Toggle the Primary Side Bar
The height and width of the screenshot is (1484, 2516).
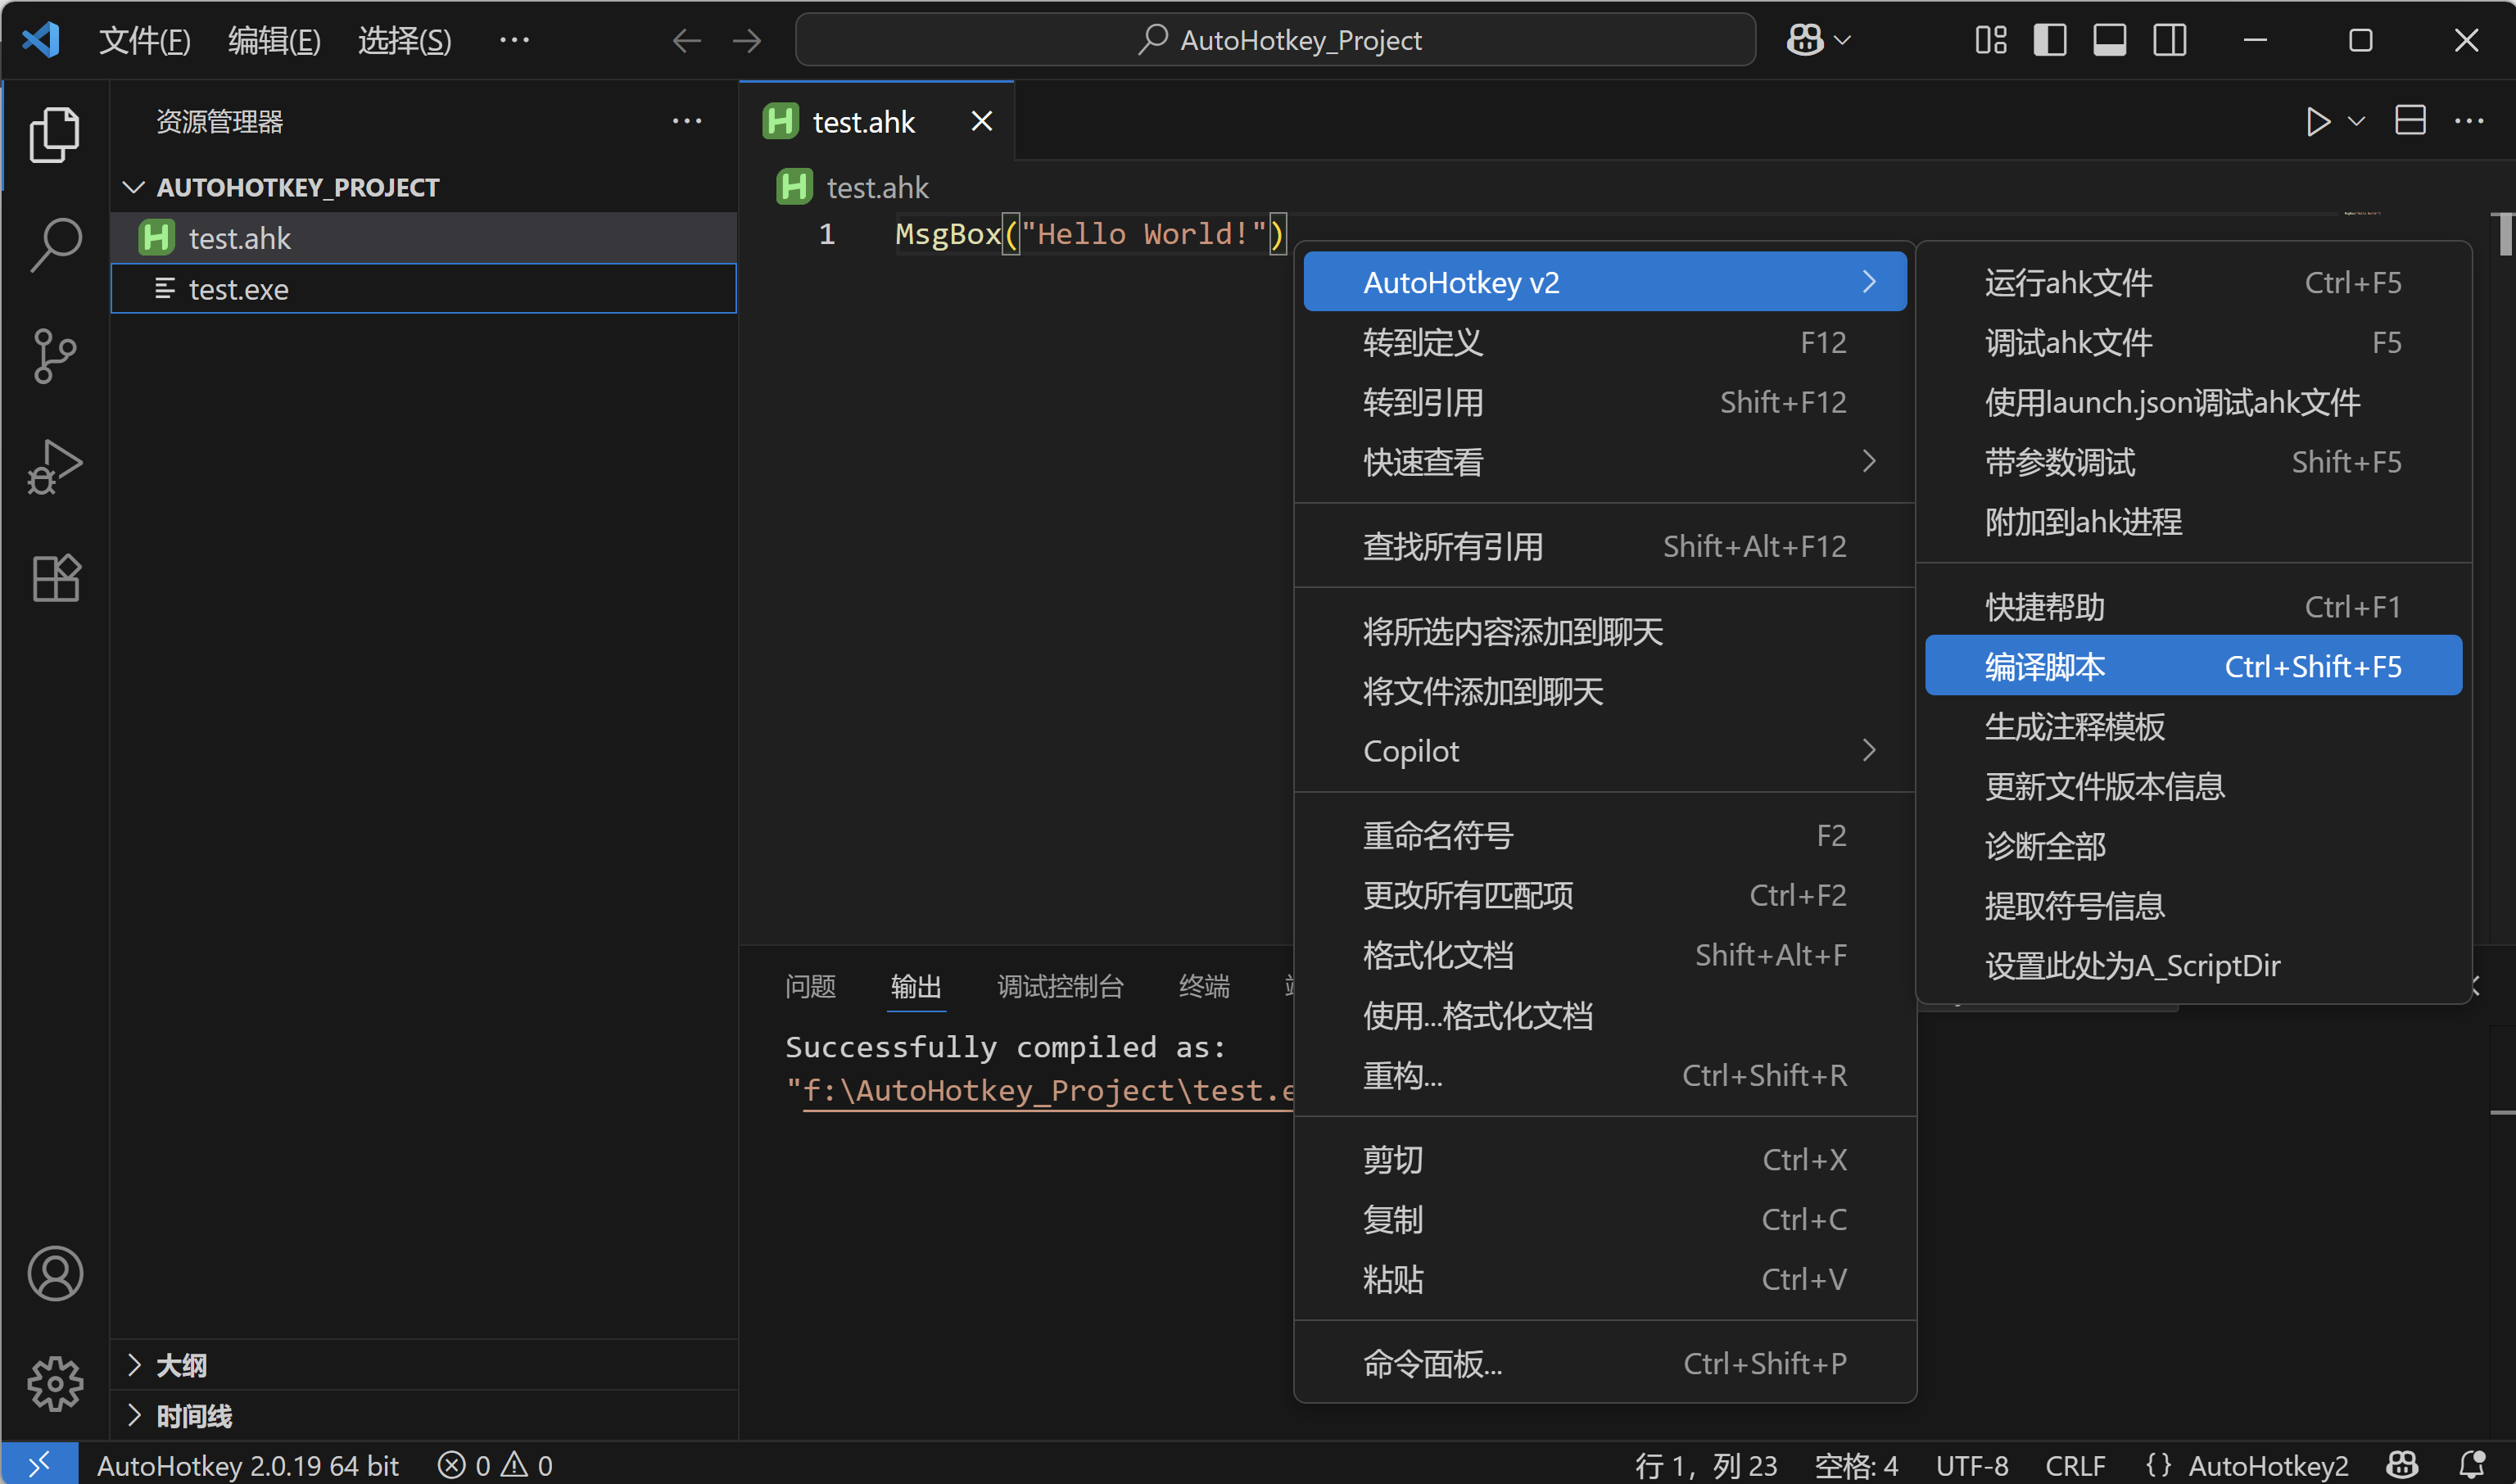[2050, 40]
